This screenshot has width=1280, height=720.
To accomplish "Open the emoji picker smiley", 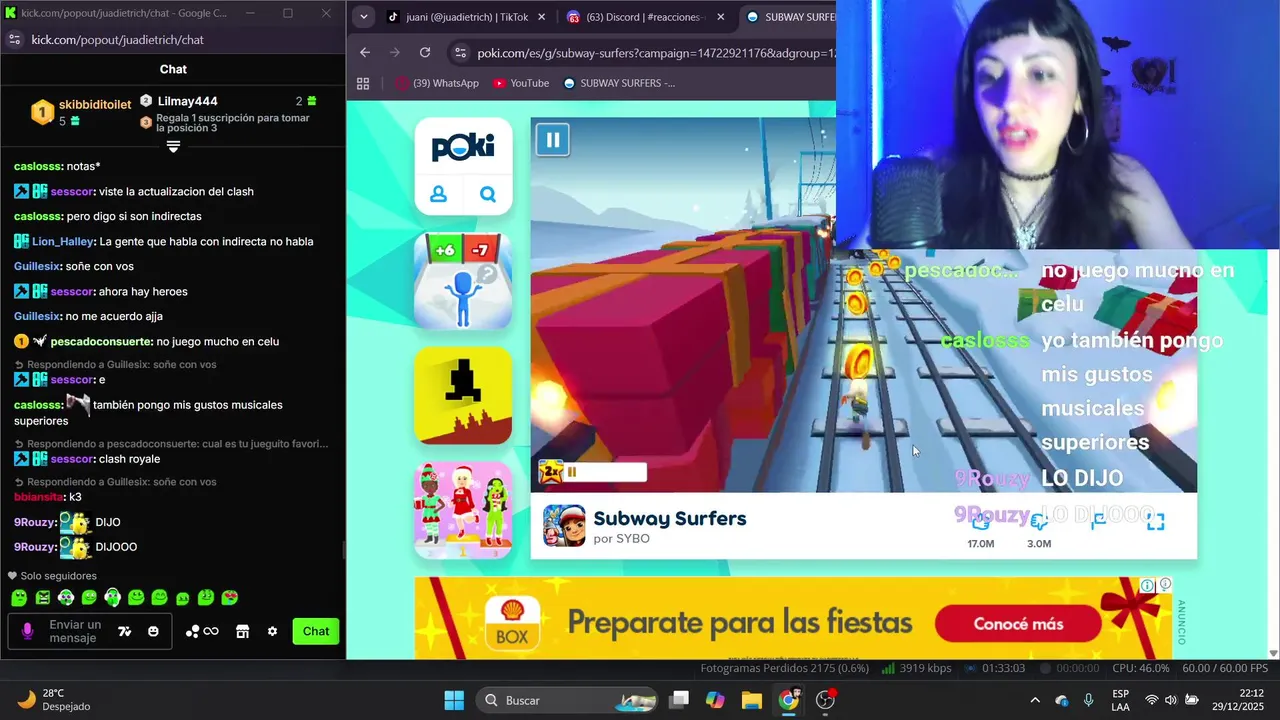I will tap(153, 631).
